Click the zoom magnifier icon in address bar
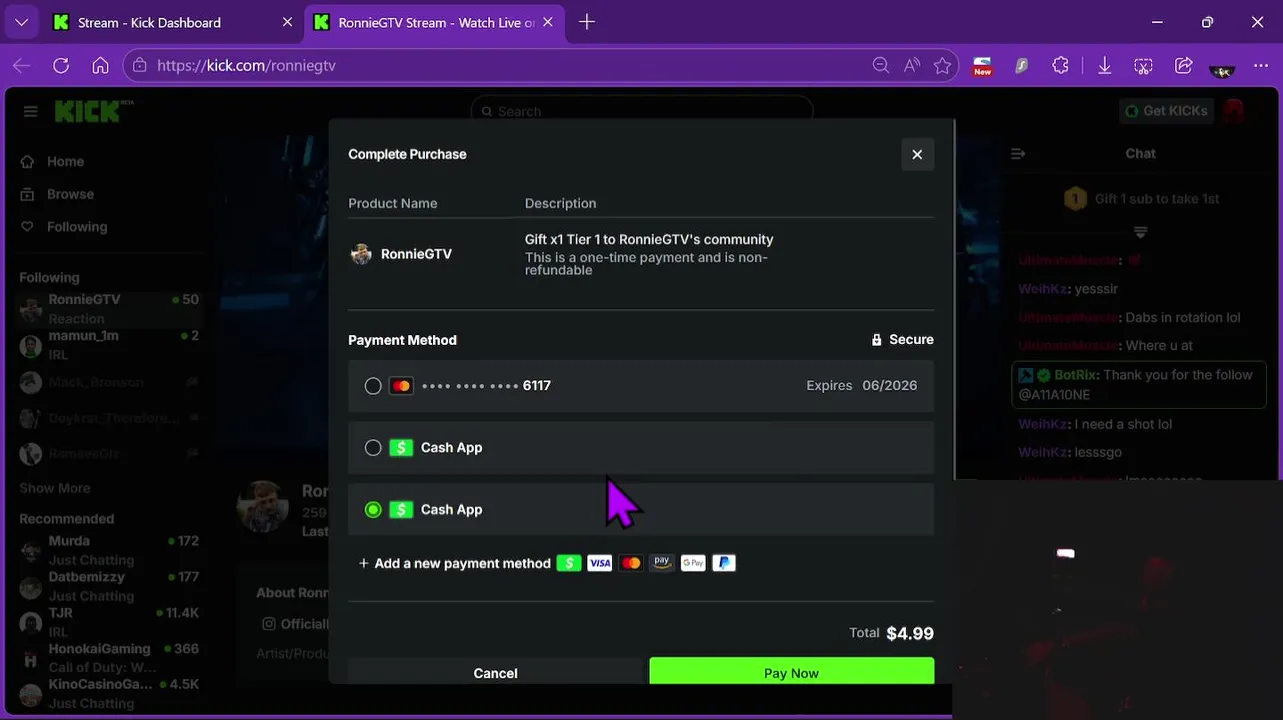This screenshot has width=1283, height=720. [880, 65]
